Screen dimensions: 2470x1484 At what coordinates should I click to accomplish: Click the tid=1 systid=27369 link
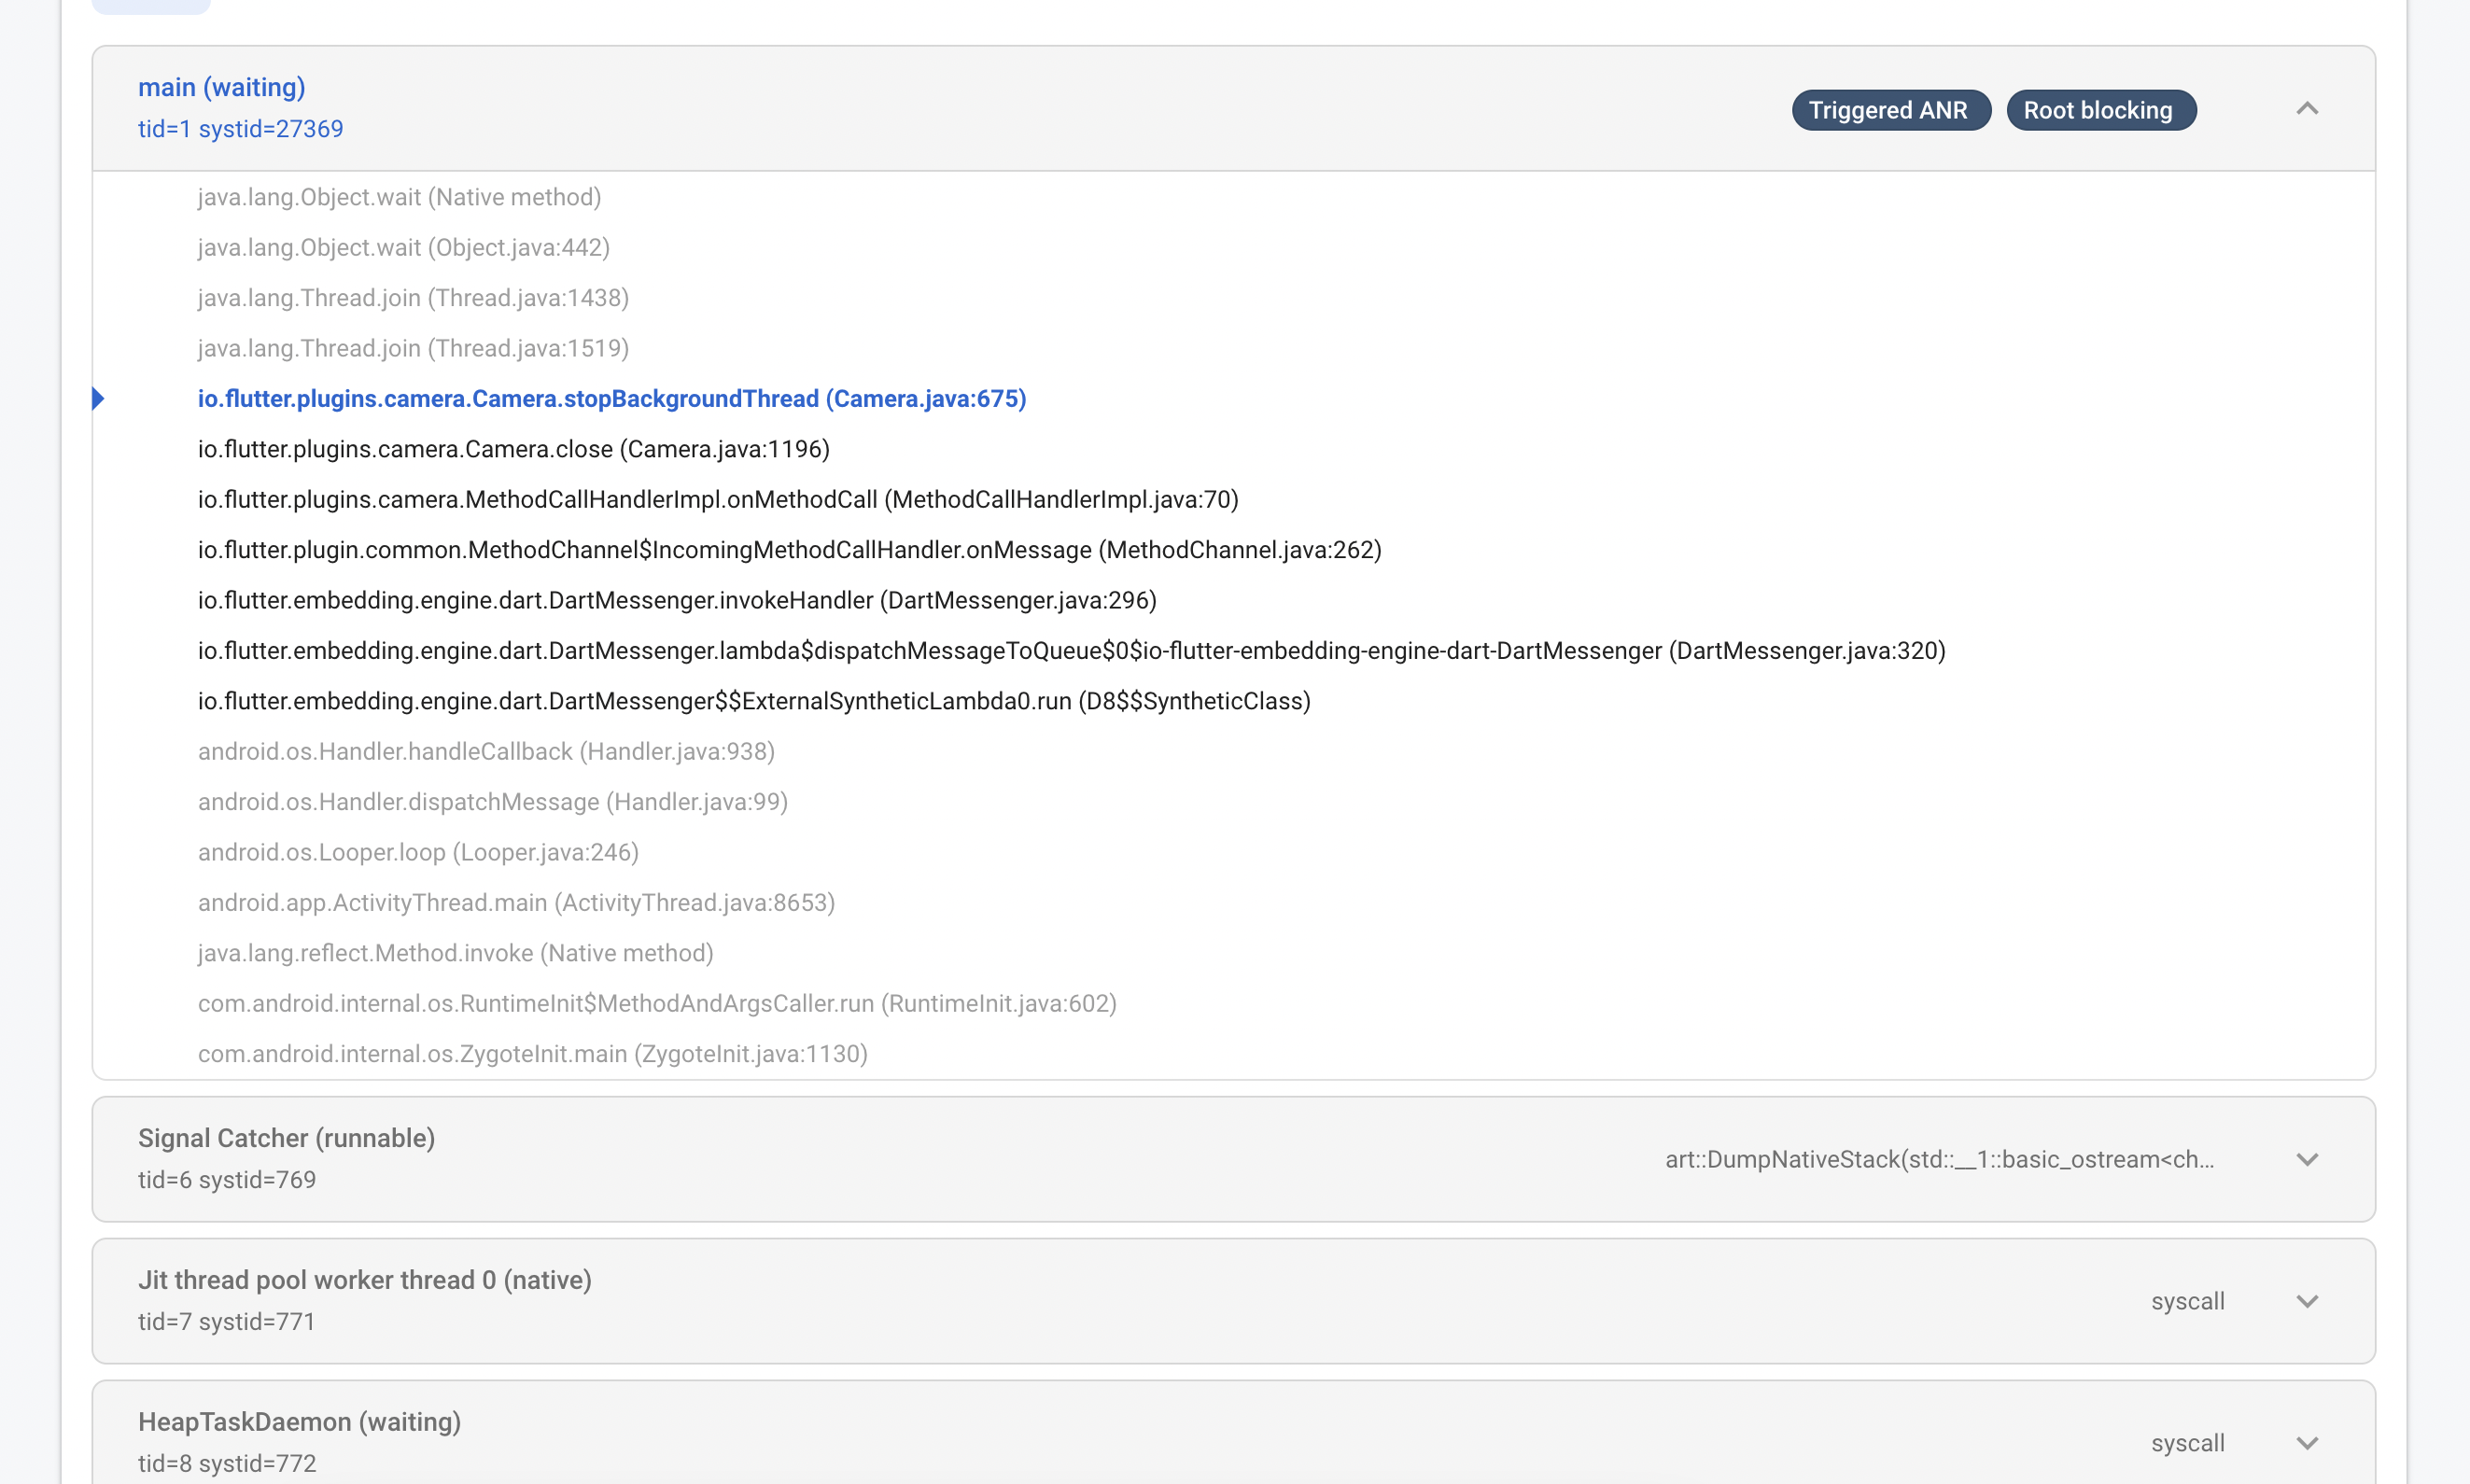[241, 128]
